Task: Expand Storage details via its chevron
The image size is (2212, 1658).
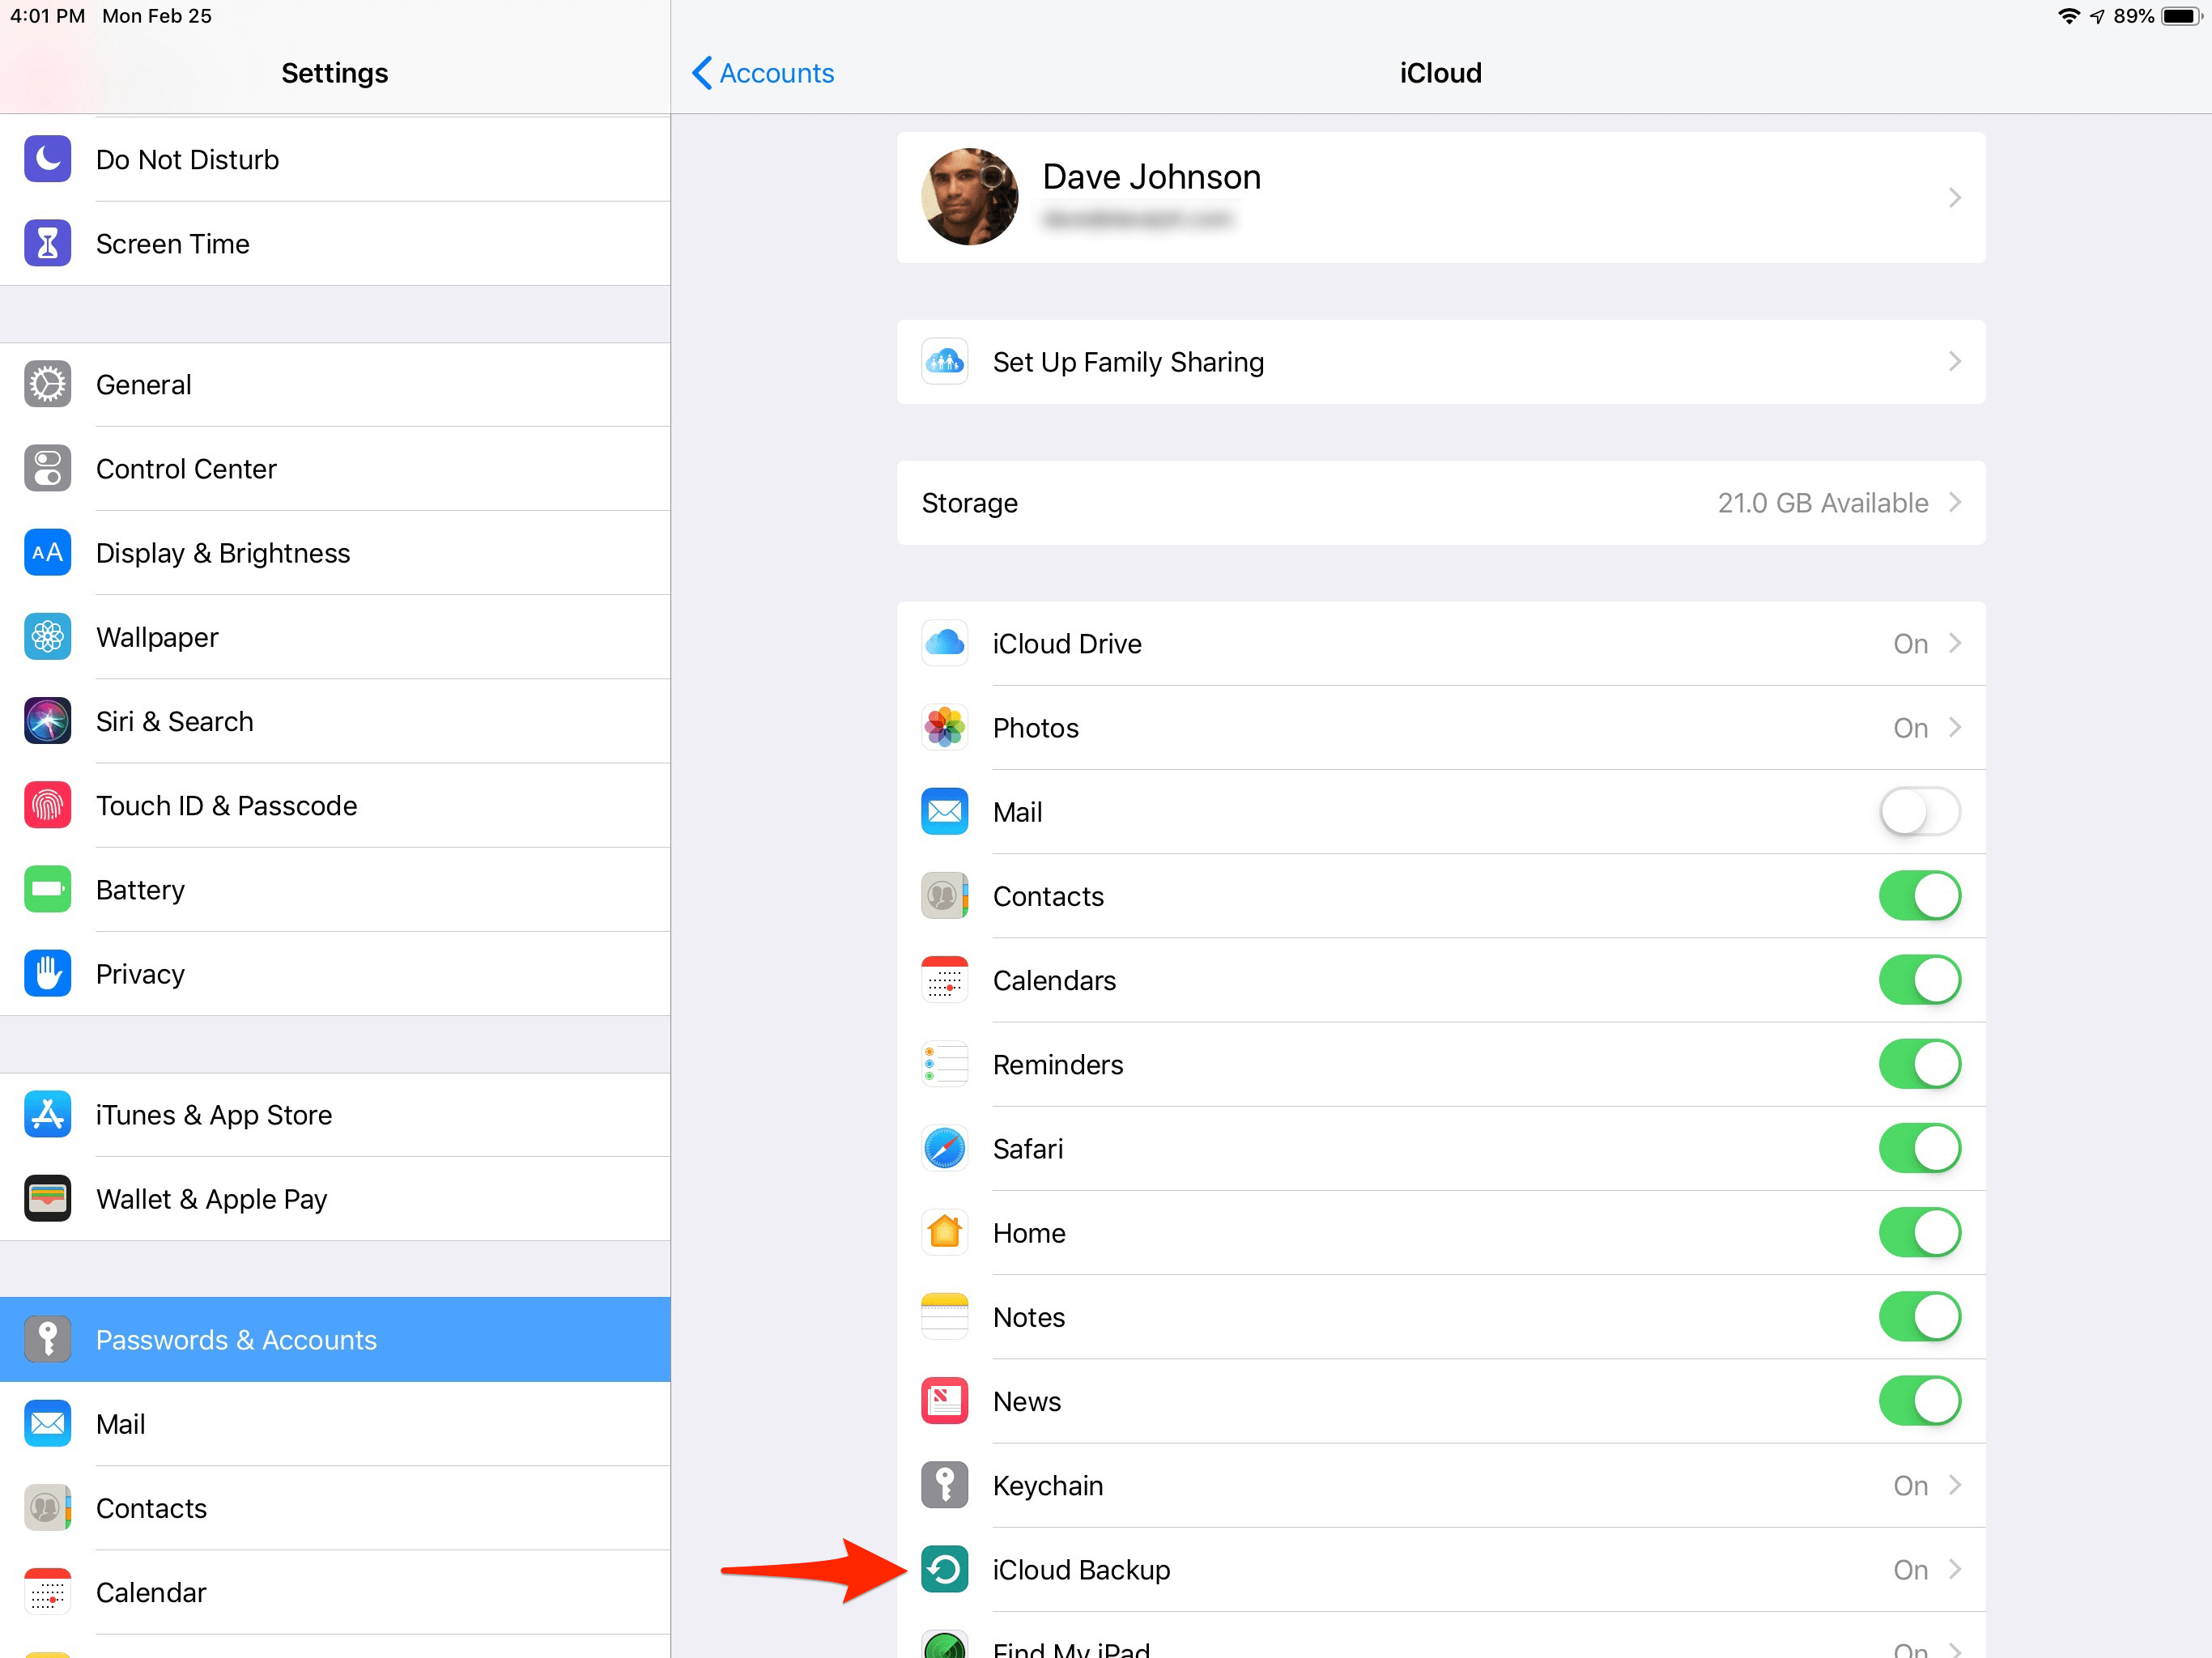Action: point(1955,502)
